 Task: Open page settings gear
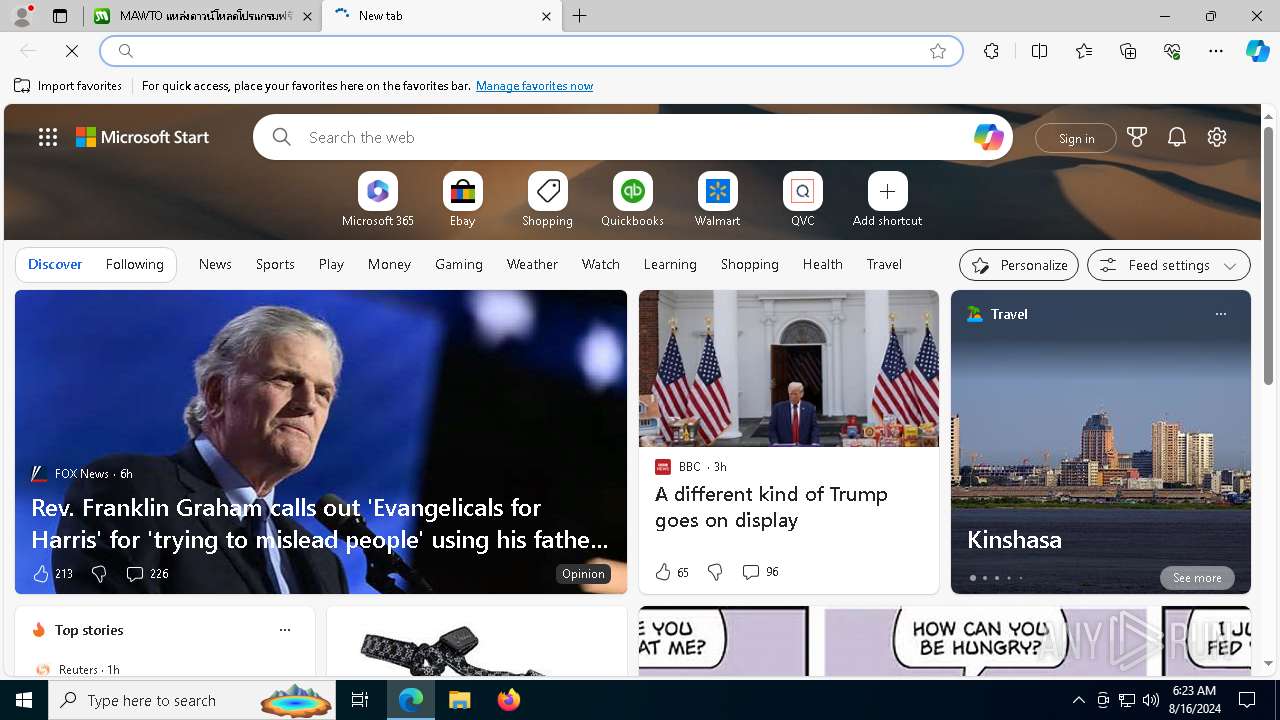pyautogui.click(x=1217, y=137)
